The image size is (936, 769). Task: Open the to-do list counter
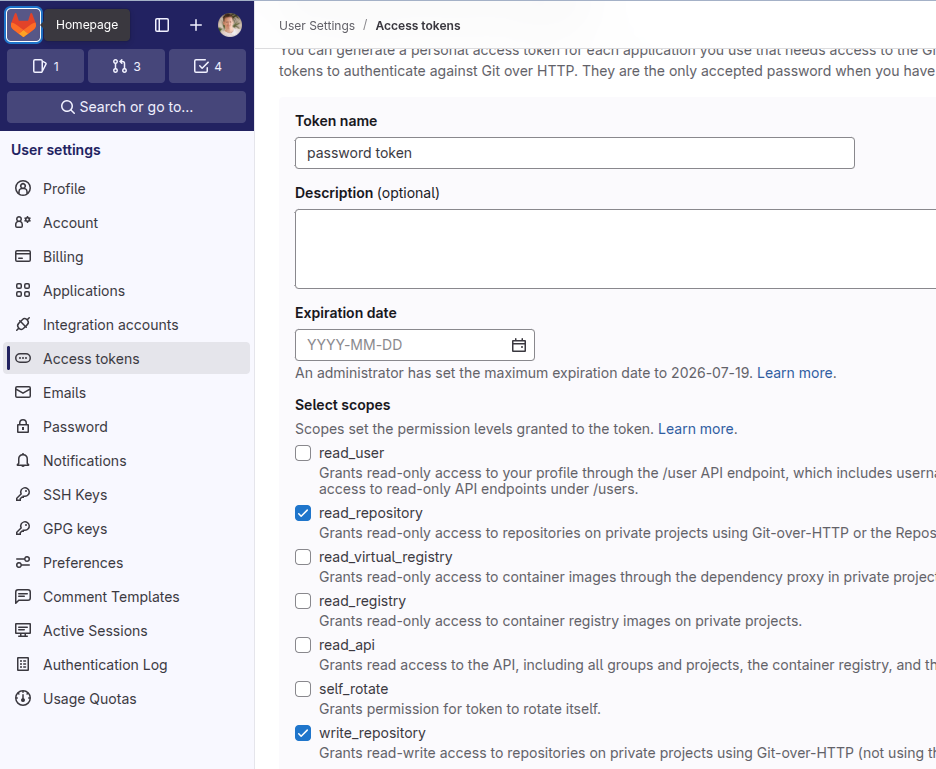[x=207, y=66]
